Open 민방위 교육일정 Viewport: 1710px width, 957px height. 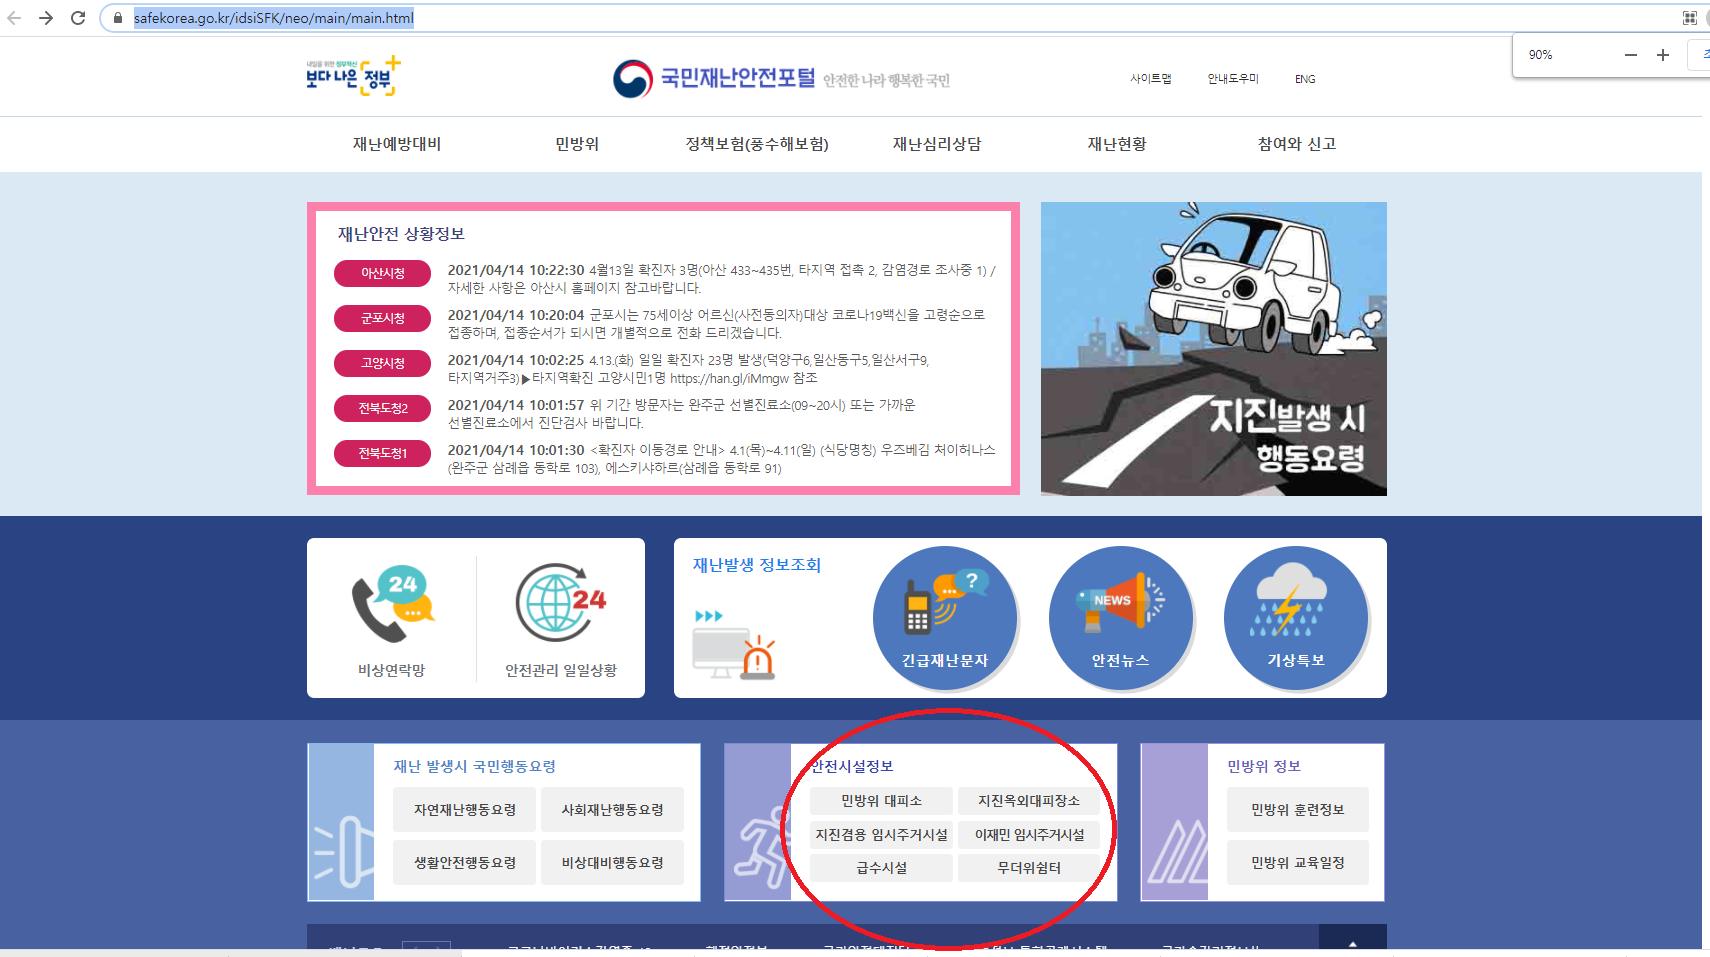(x=1298, y=863)
